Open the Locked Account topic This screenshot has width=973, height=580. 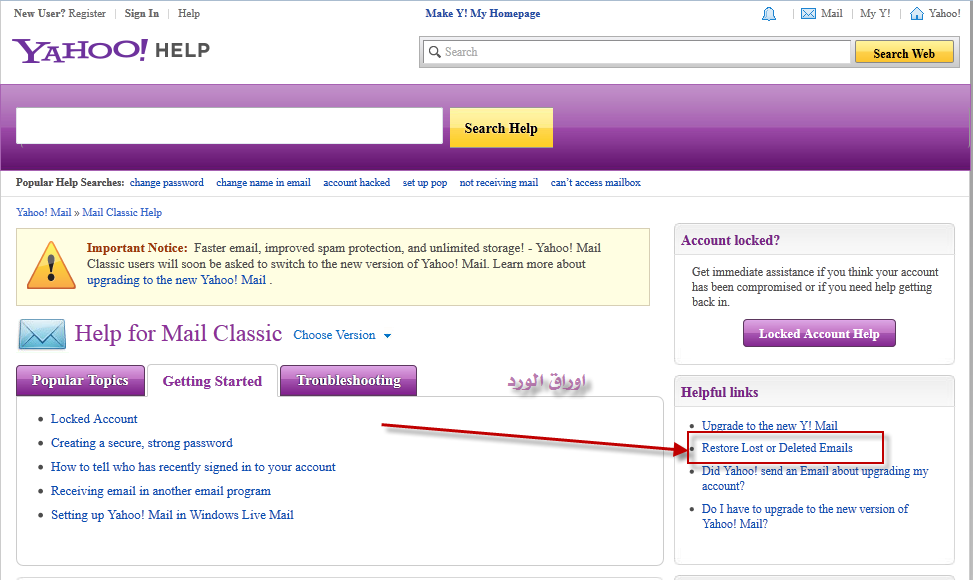point(94,419)
